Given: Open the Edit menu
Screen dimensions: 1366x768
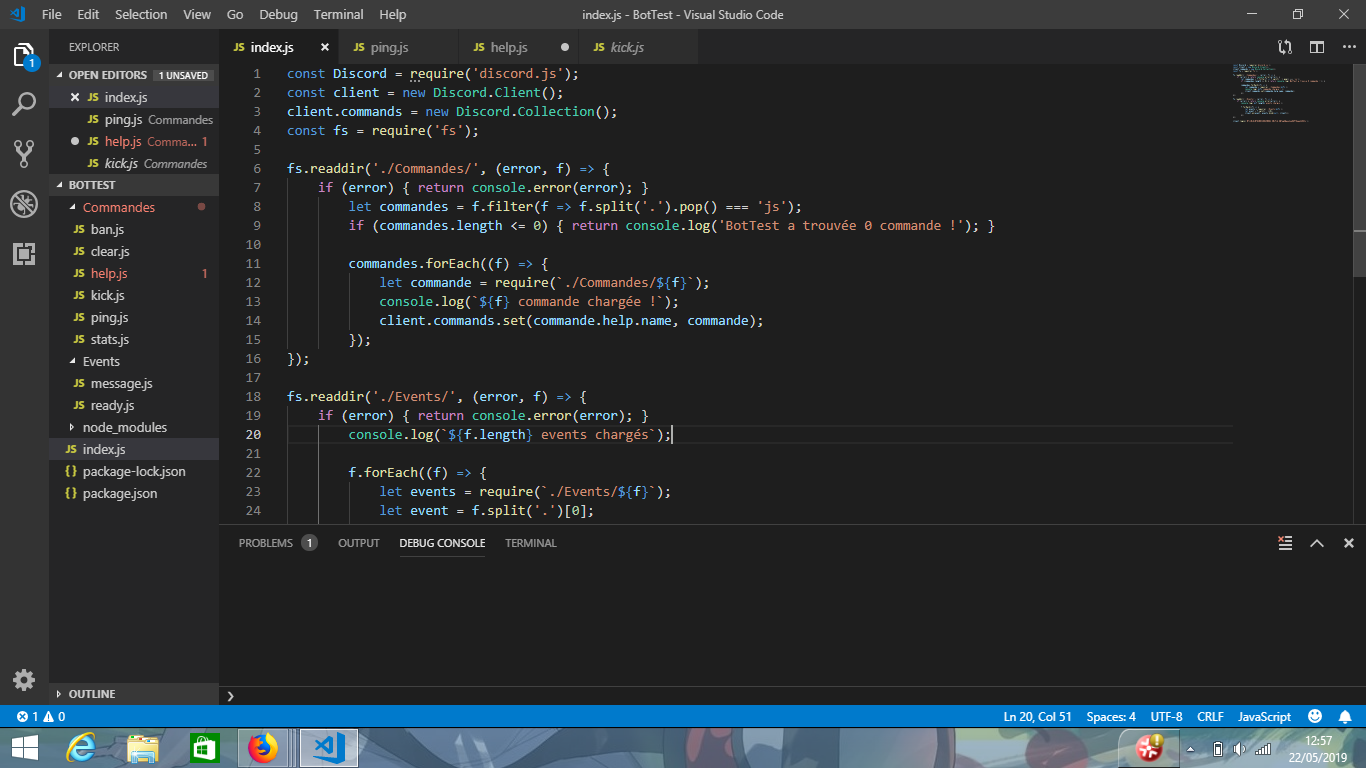Looking at the screenshot, I should pyautogui.click(x=88, y=14).
